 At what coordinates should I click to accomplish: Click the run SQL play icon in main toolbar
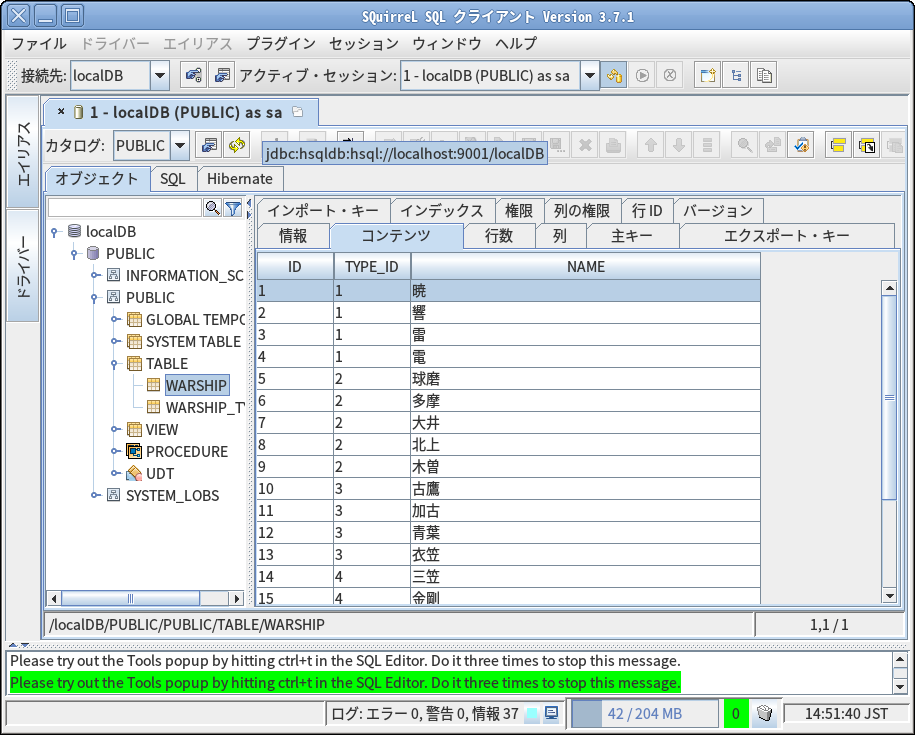(x=642, y=75)
